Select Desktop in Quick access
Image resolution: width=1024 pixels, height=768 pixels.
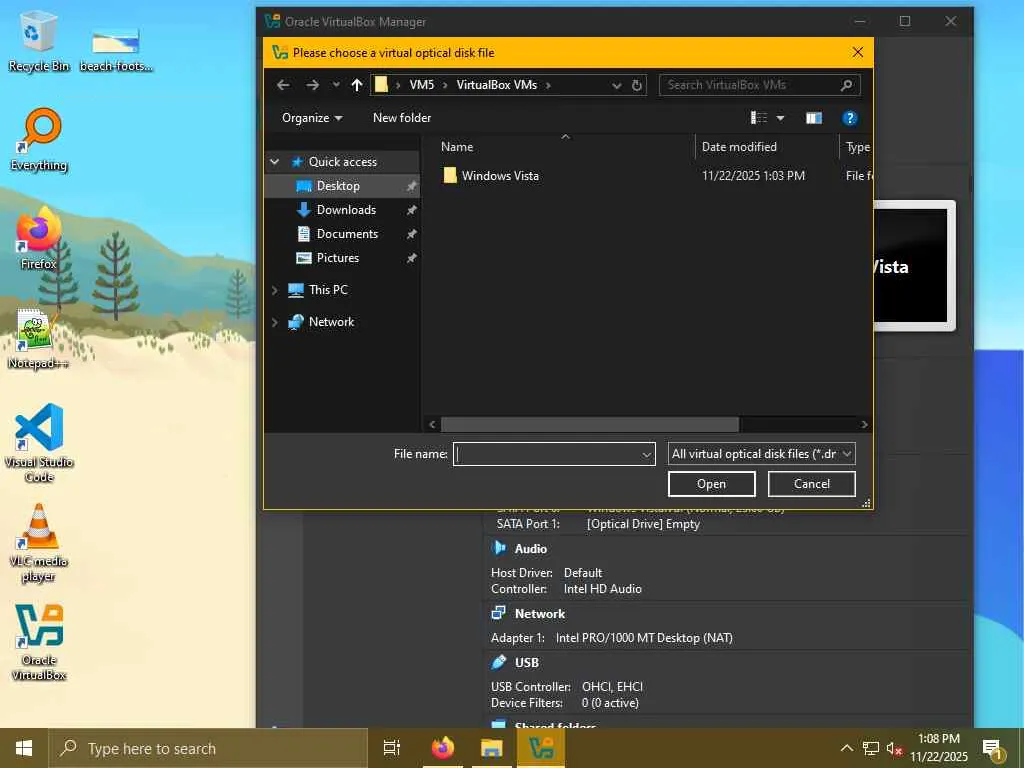[338, 185]
